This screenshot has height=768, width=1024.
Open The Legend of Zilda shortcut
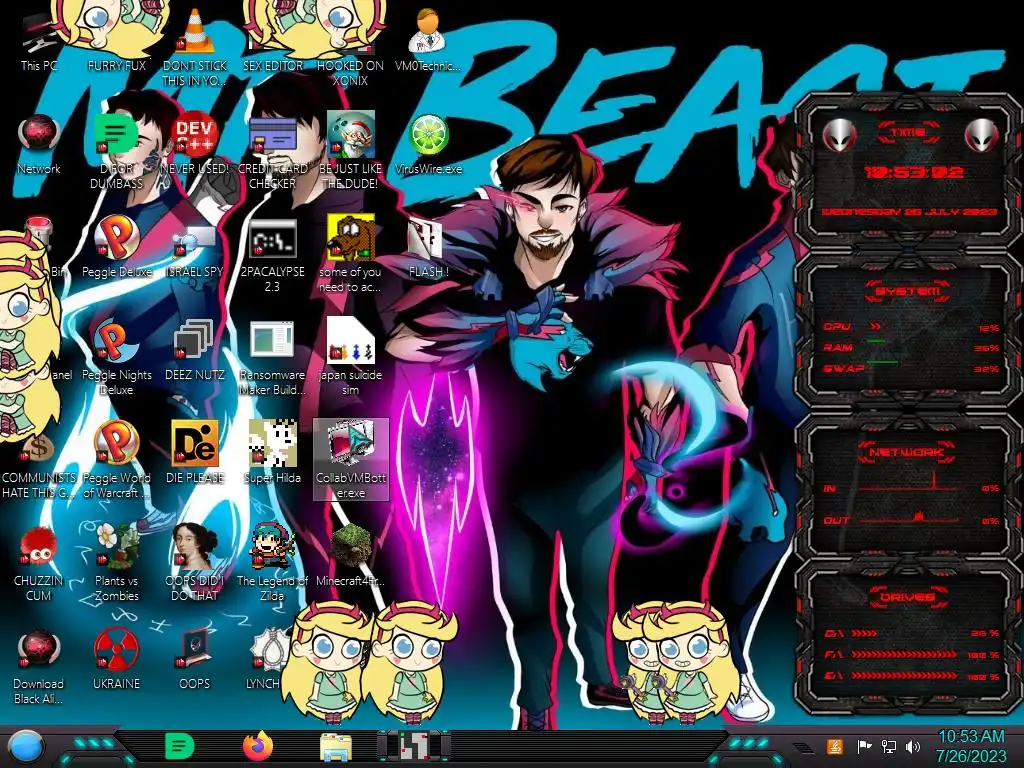click(x=272, y=563)
